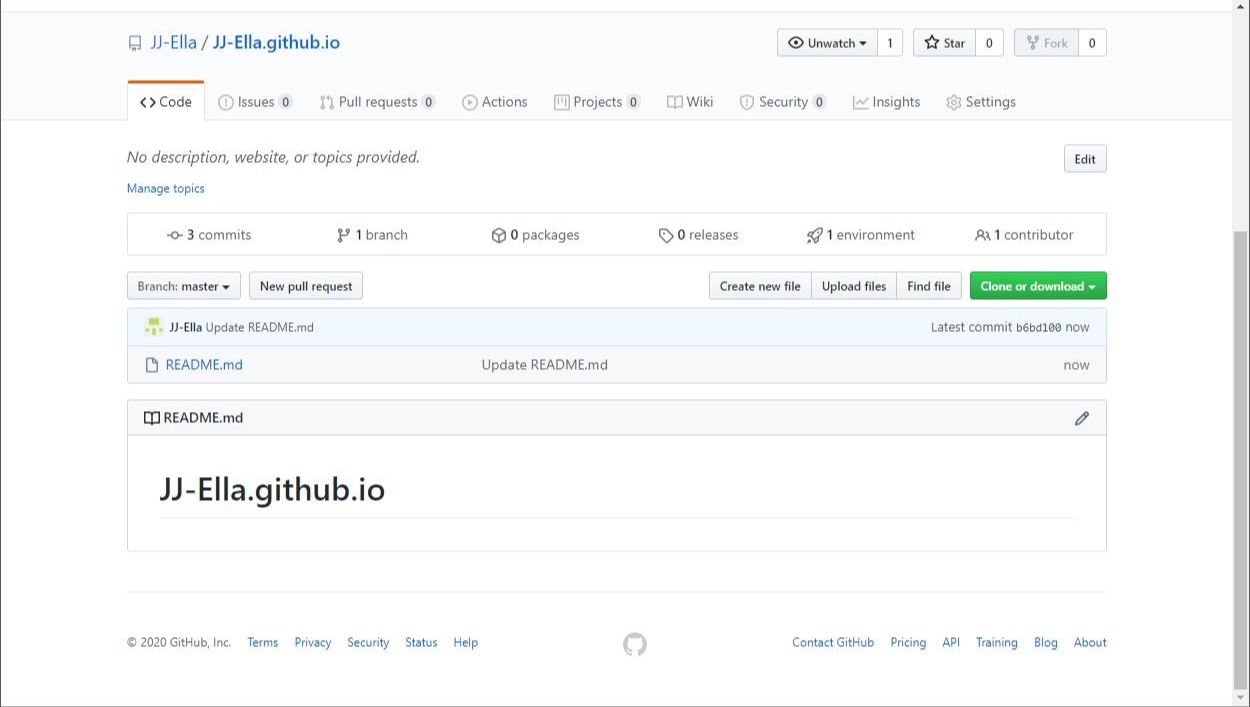Open the Projects tab

point(597,102)
